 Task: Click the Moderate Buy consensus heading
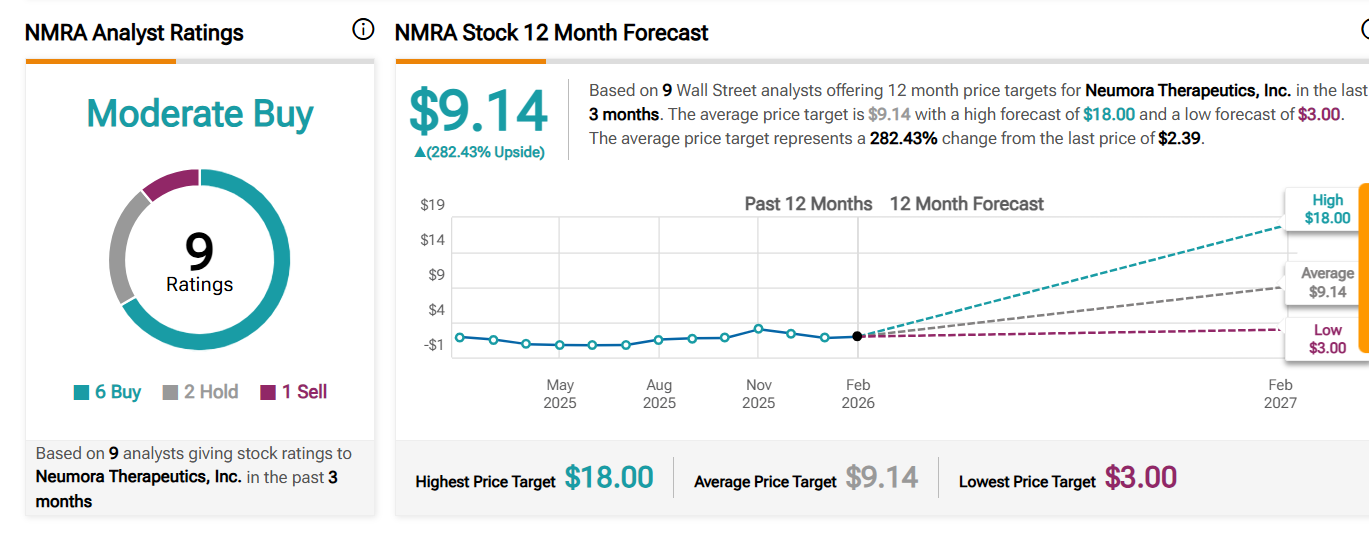[x=200, y=114]
